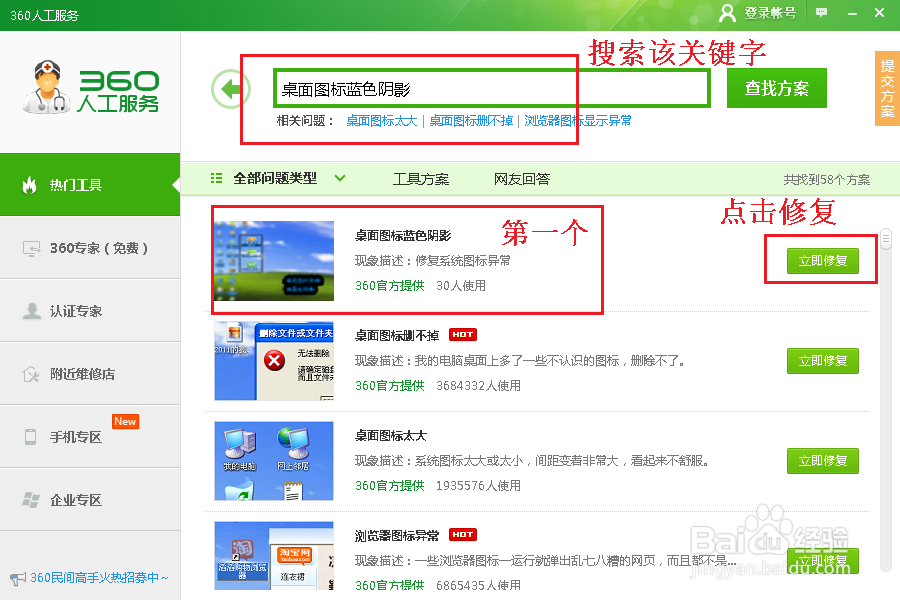Click the 360人工服务 doctor logo

click(91, 87)
